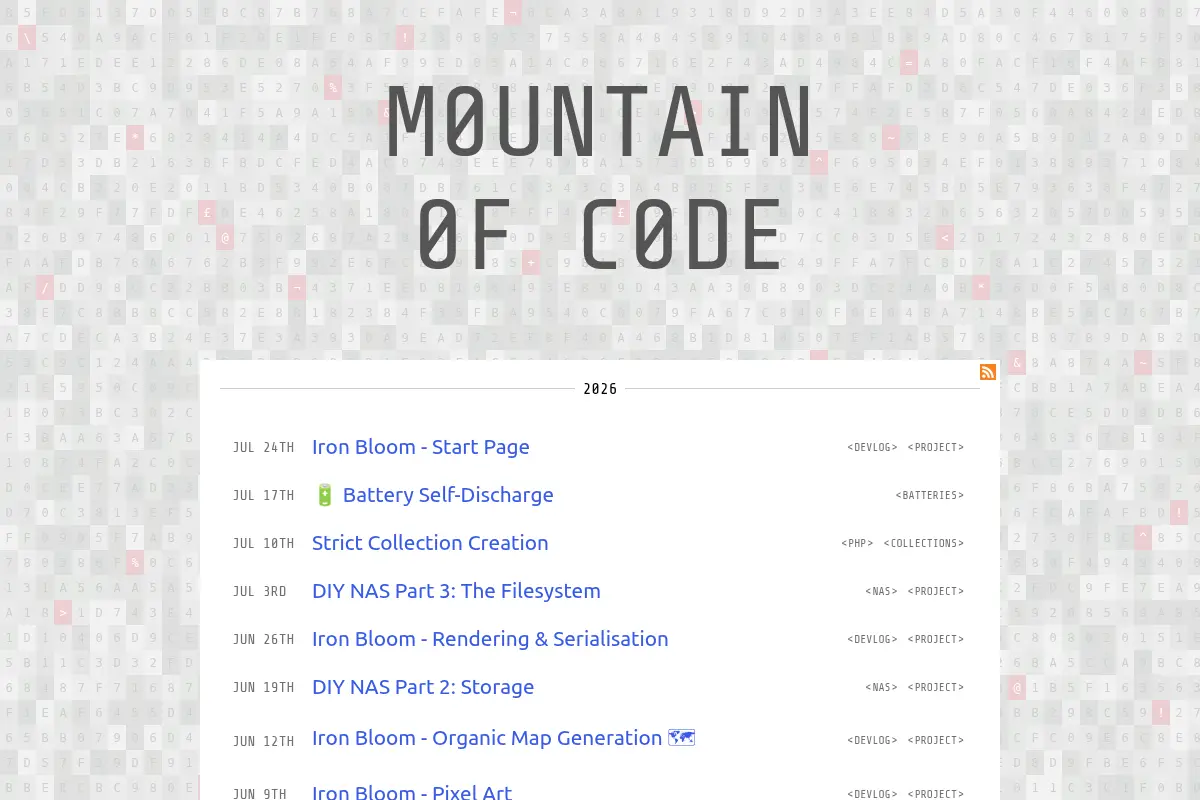The height and width of the screenshot is (800, 1200).
Task: Select the 2026 year heading
Action: (600, 389)
